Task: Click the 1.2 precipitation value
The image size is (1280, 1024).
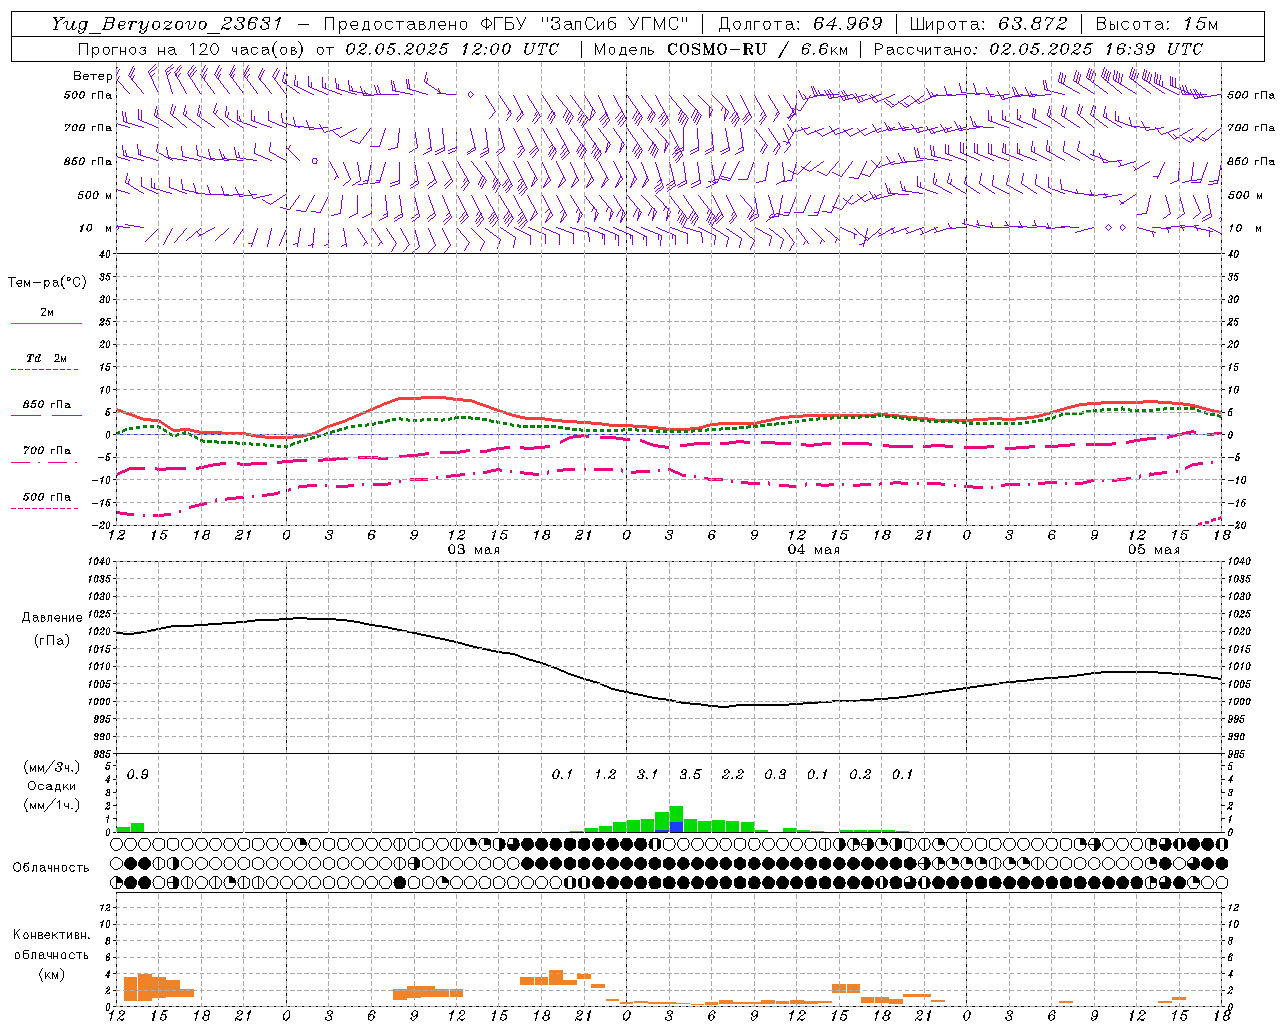Action: pos(605,775)
